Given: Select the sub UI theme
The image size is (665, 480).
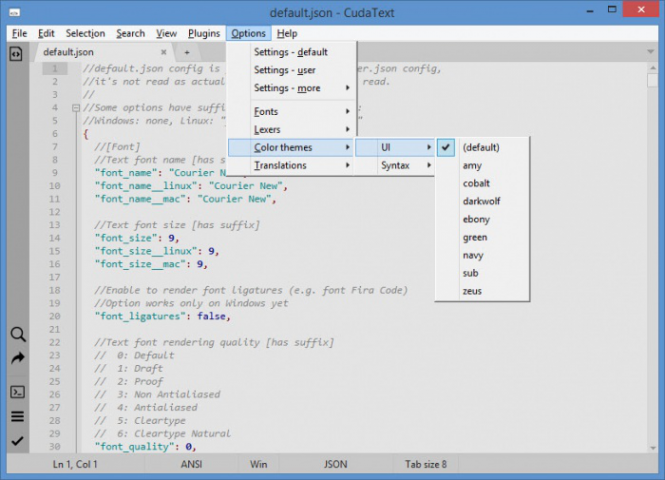Looking at the screenshot, I should (483, 273).
